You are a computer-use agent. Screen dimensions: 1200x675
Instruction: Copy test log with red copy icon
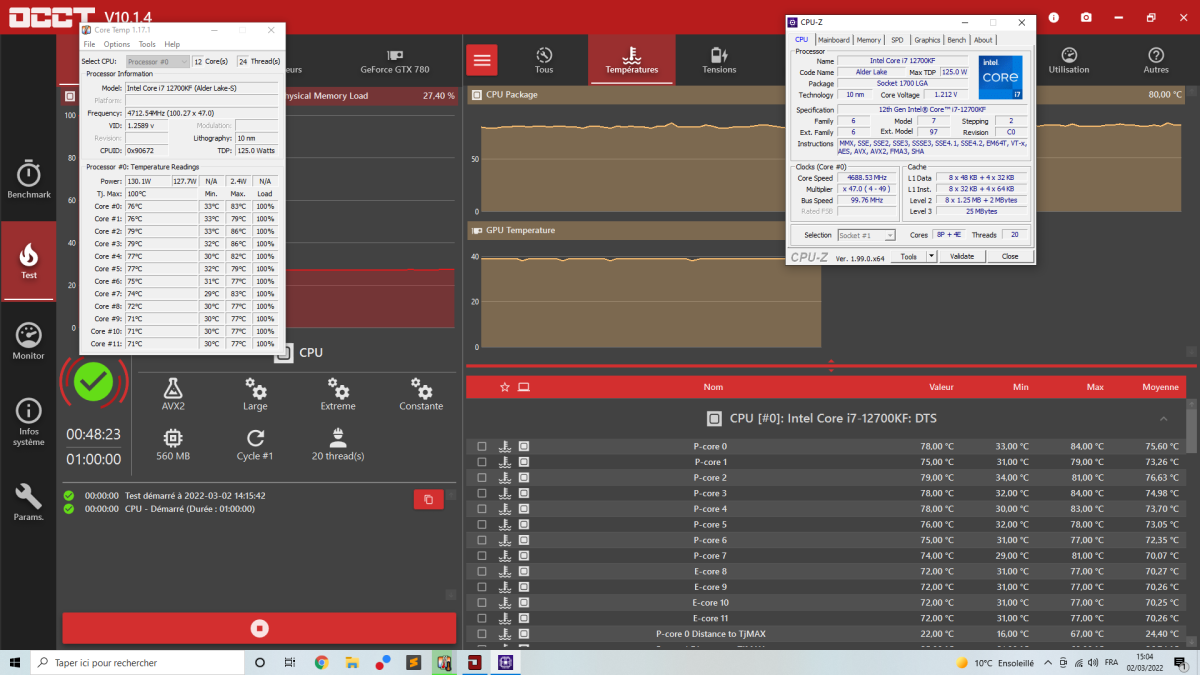[x=428, y=499]
